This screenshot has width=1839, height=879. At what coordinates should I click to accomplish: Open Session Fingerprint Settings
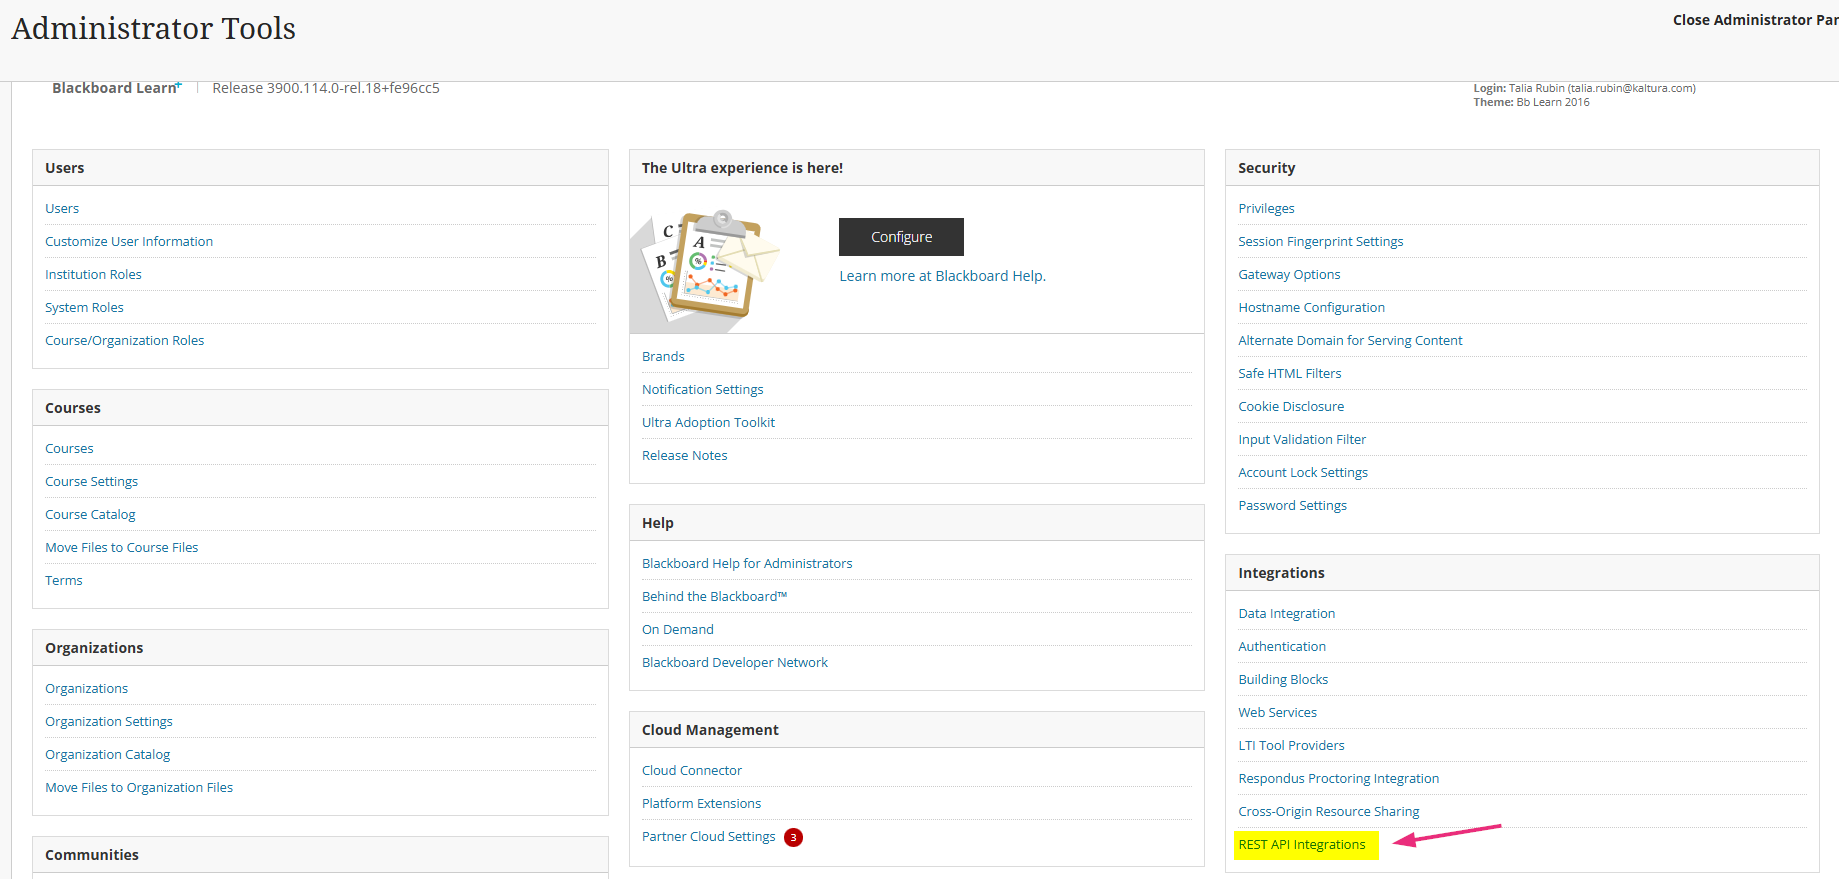[x=1320, y=241]
